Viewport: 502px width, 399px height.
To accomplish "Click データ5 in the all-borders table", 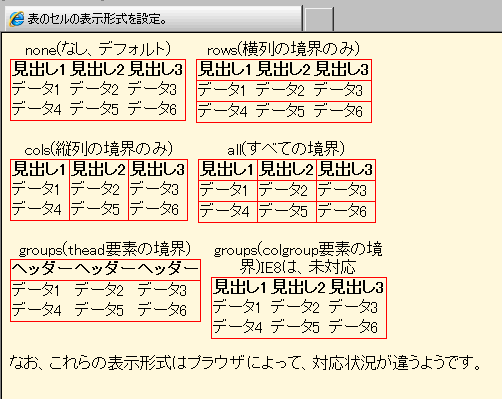I will [283, 211].
